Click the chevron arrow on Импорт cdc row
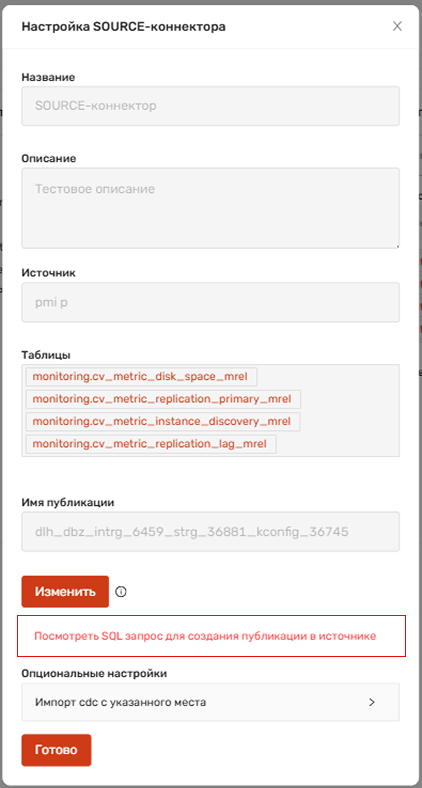The width and height of the screenshot is (422, 788). click(372, 703)
